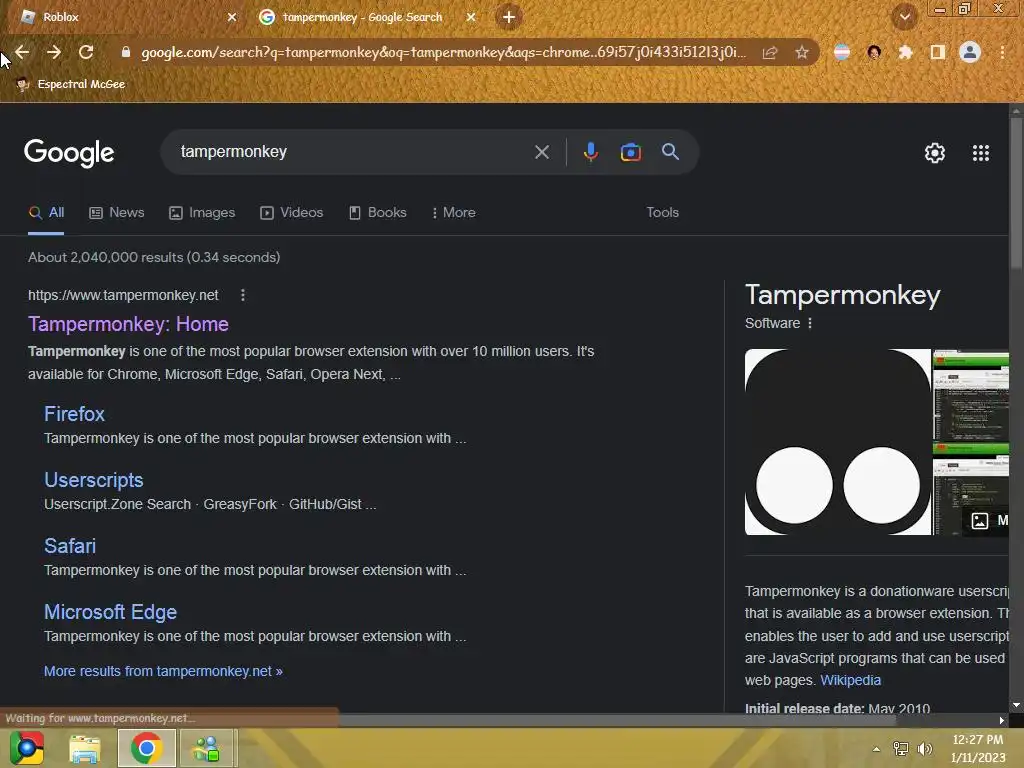The image size is (1024, 768).
Task: Submit search with the magnifier icon
Action: (670, 152)
